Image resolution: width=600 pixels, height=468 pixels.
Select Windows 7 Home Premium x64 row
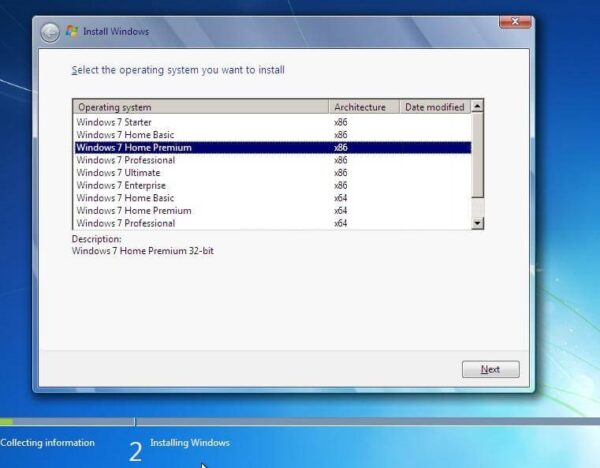pyautogui.click(x=273, y=210)
